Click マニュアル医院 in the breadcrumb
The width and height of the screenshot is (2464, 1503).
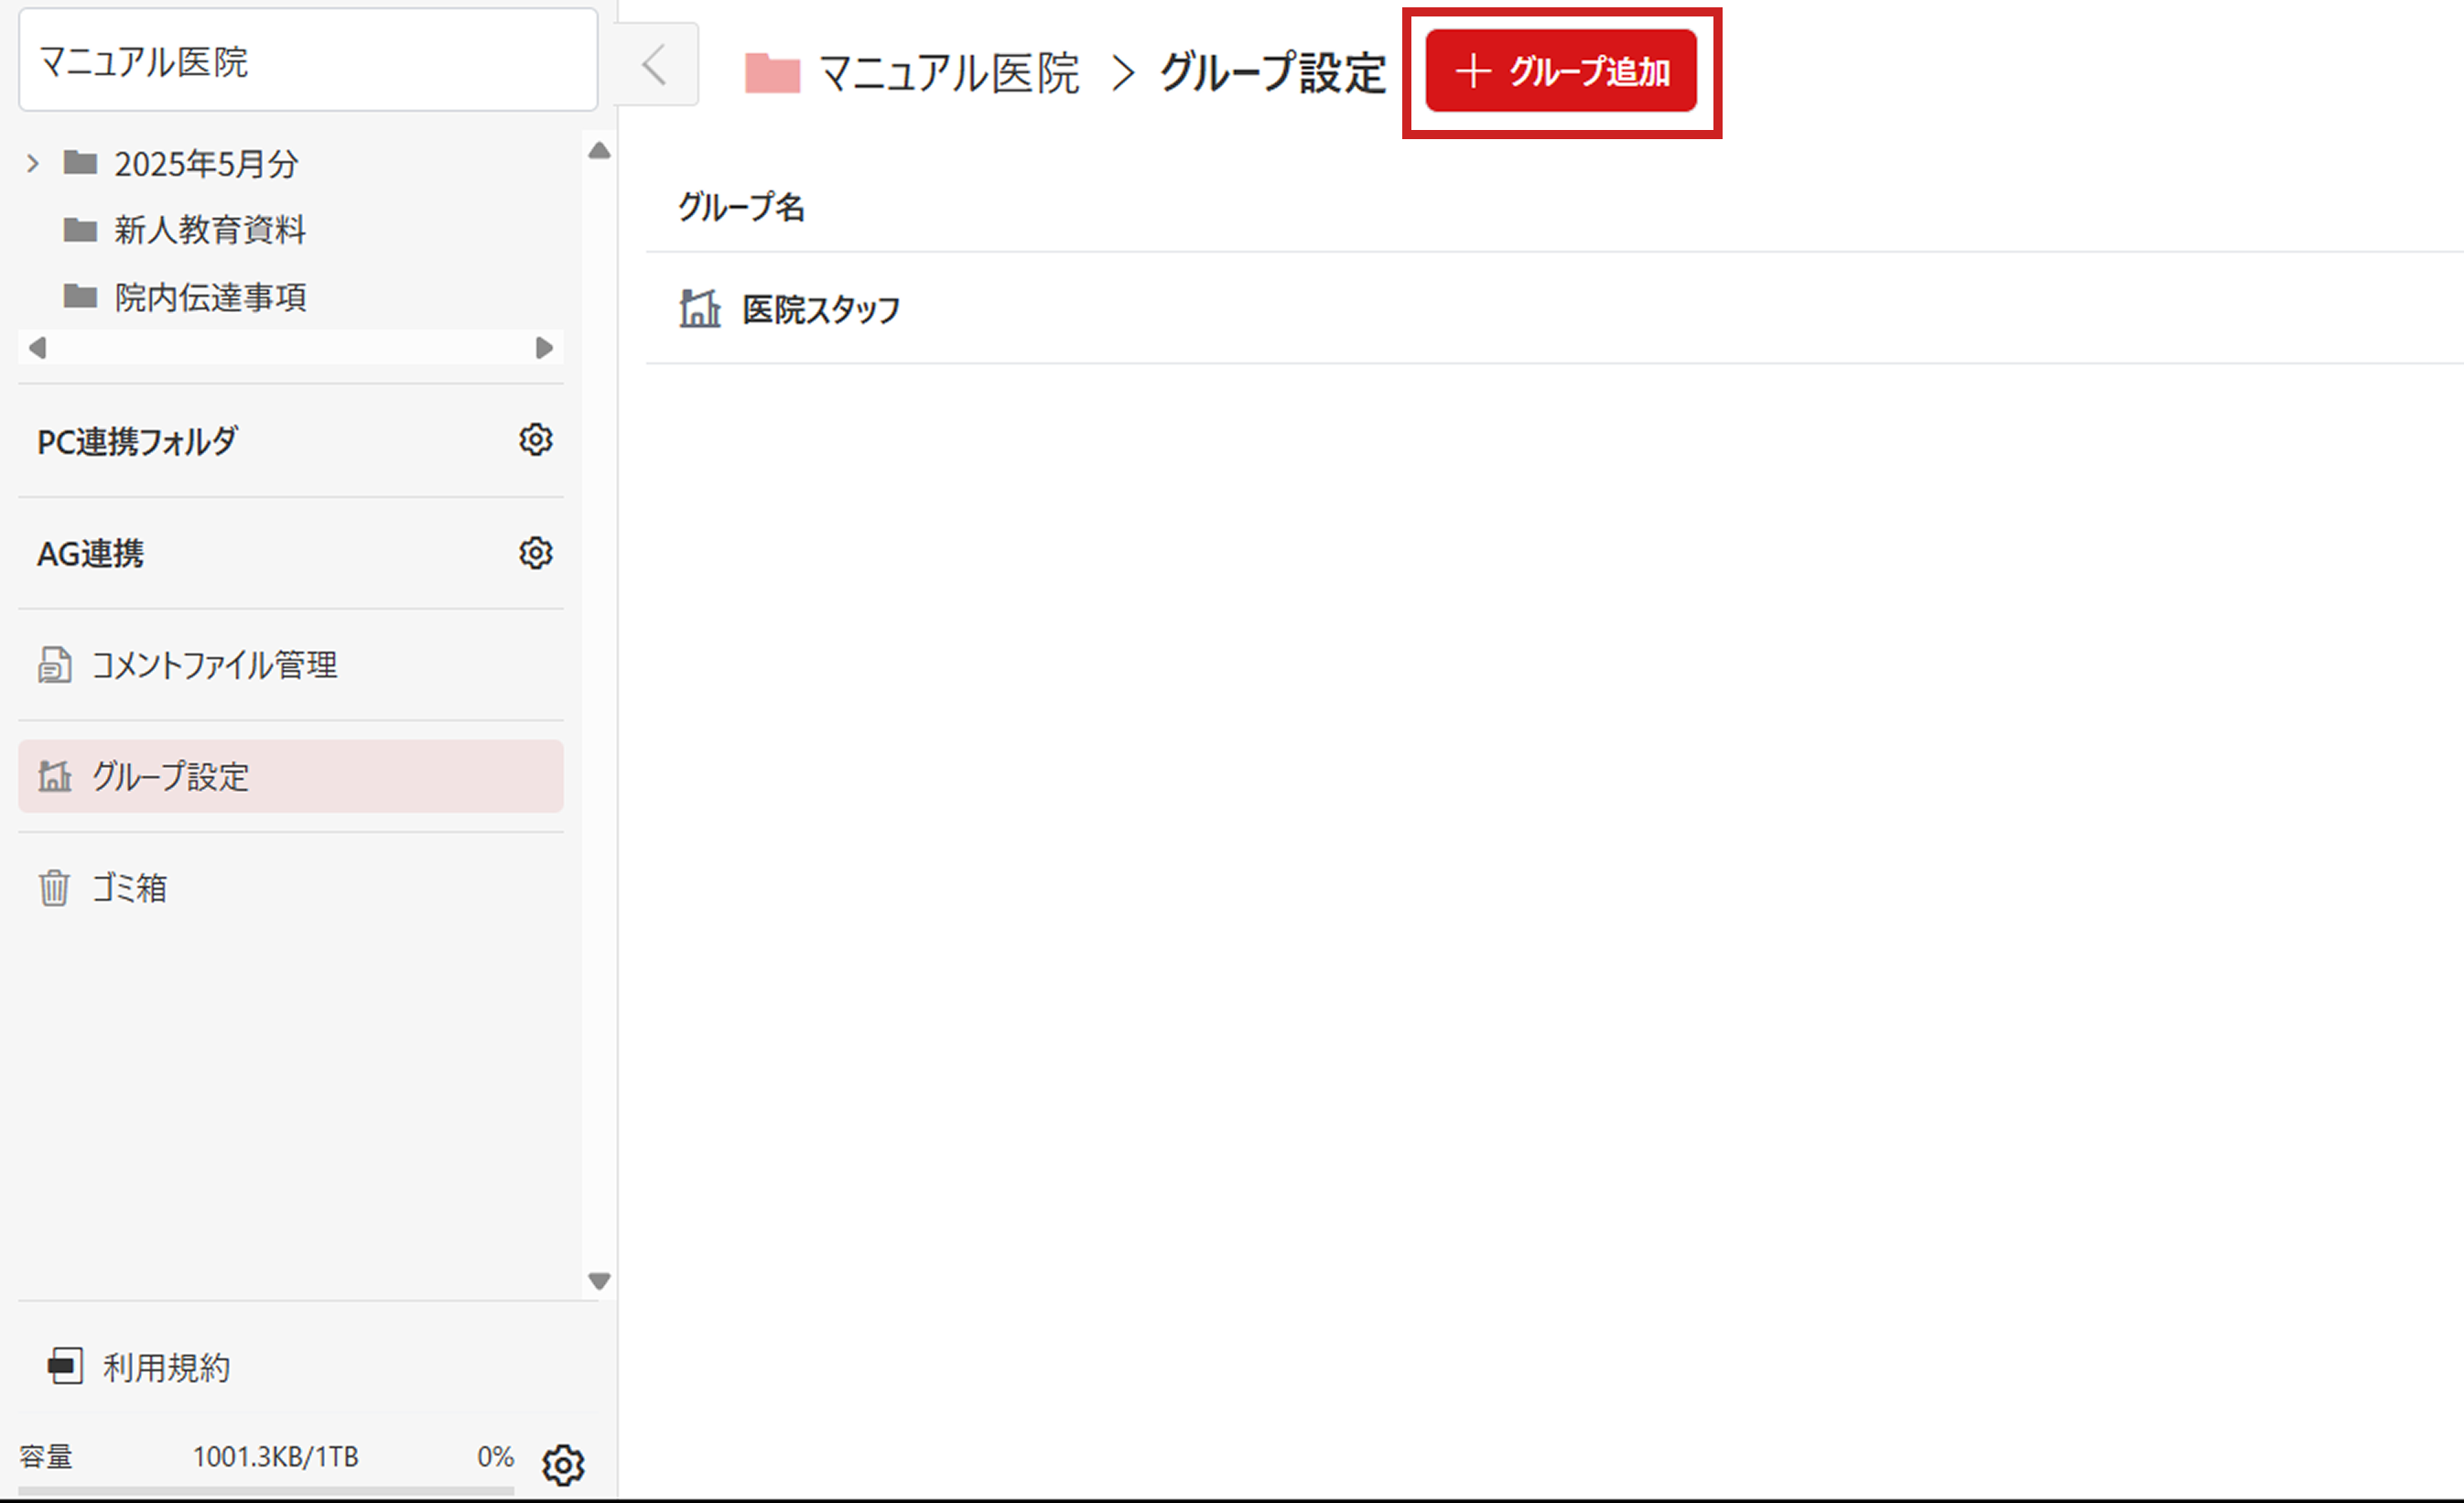click(x=949, y=73)
